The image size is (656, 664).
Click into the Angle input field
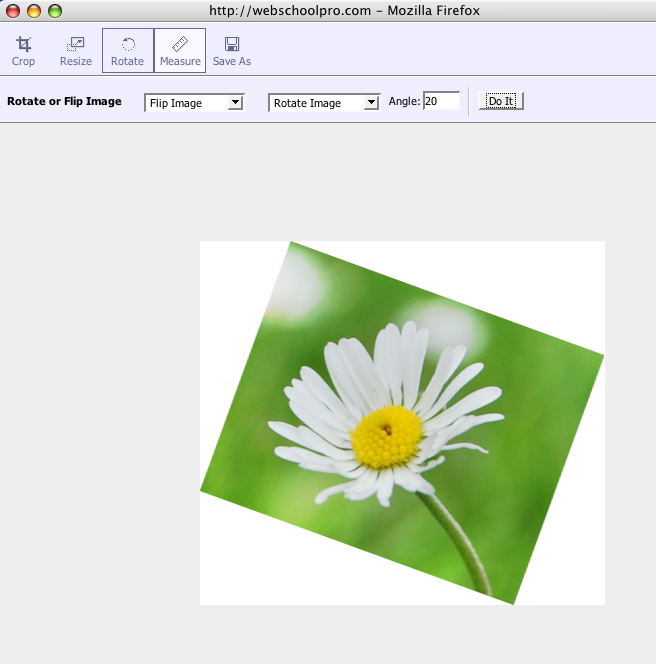point(441,101)
